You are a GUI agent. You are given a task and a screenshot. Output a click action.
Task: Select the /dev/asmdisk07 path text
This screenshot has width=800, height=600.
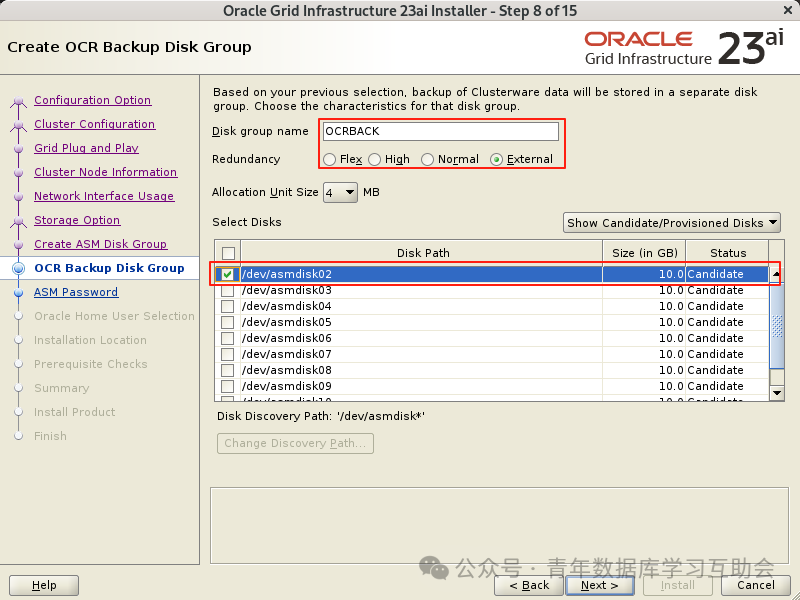[x=287, y=354]
